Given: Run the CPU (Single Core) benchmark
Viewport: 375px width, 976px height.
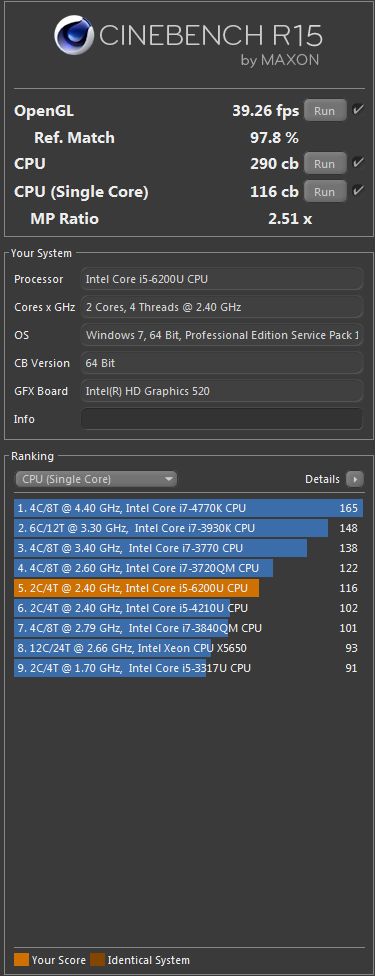Looking at the screenshot, I should tap(325, 192).
